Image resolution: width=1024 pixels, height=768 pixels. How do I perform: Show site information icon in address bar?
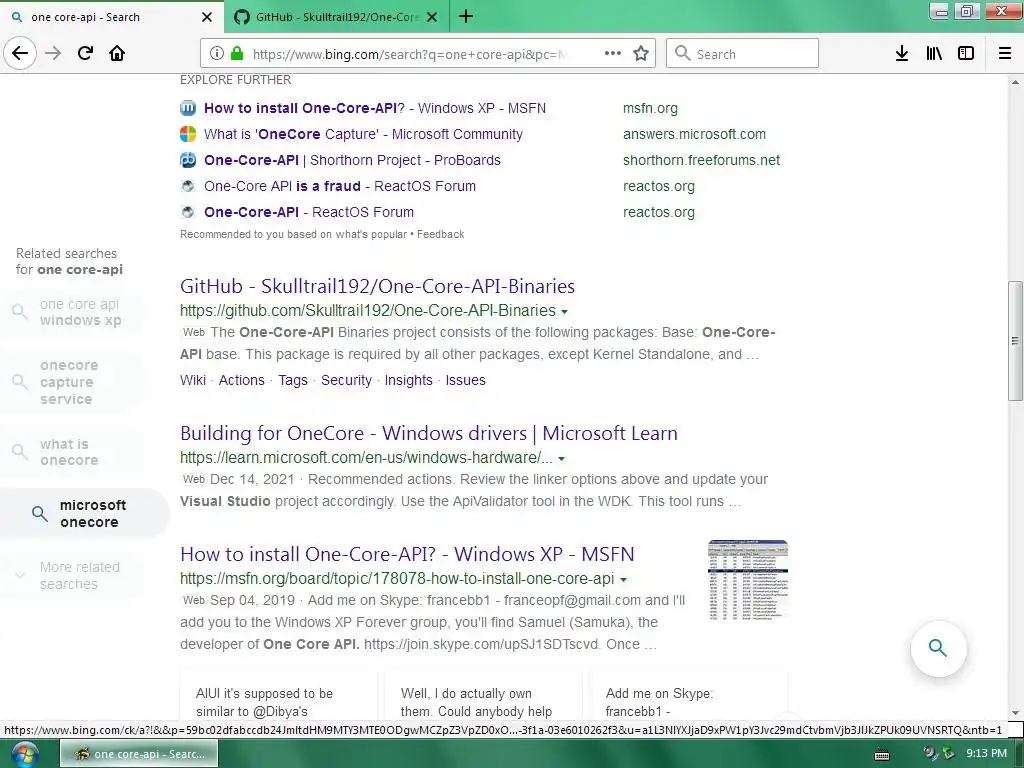point(217,54)
